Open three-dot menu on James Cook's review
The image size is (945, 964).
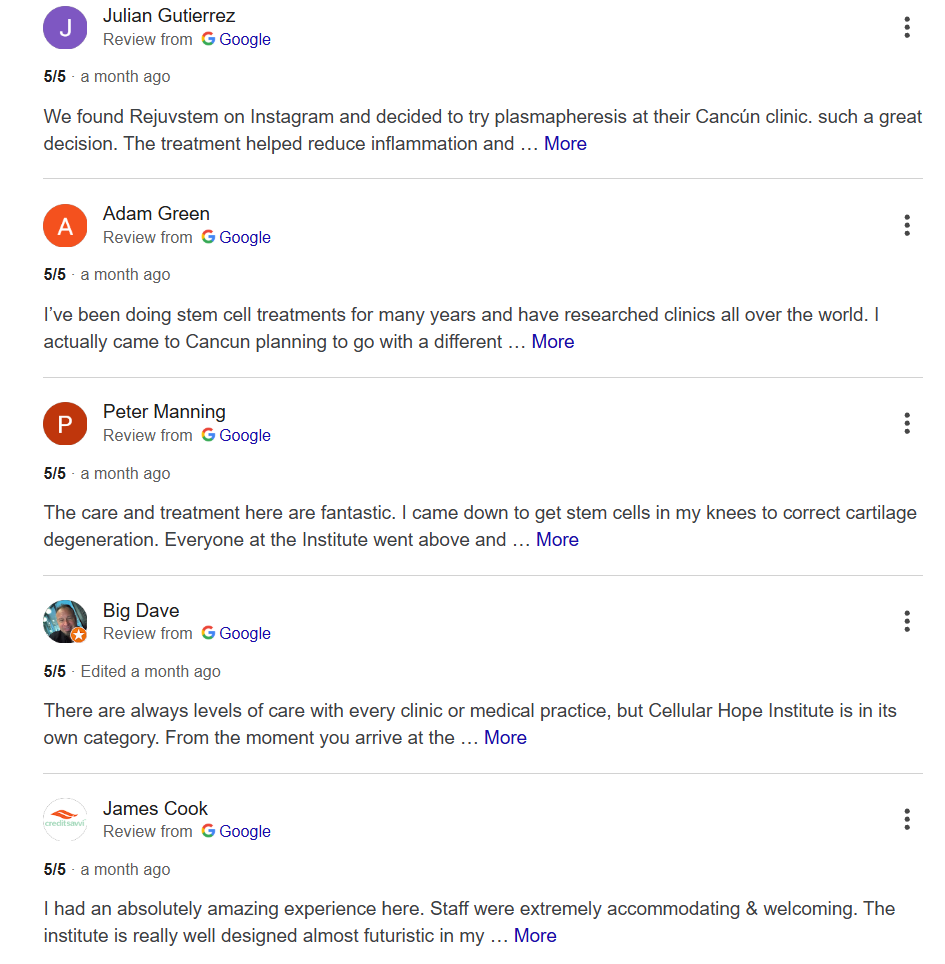(x=907, y=820)
